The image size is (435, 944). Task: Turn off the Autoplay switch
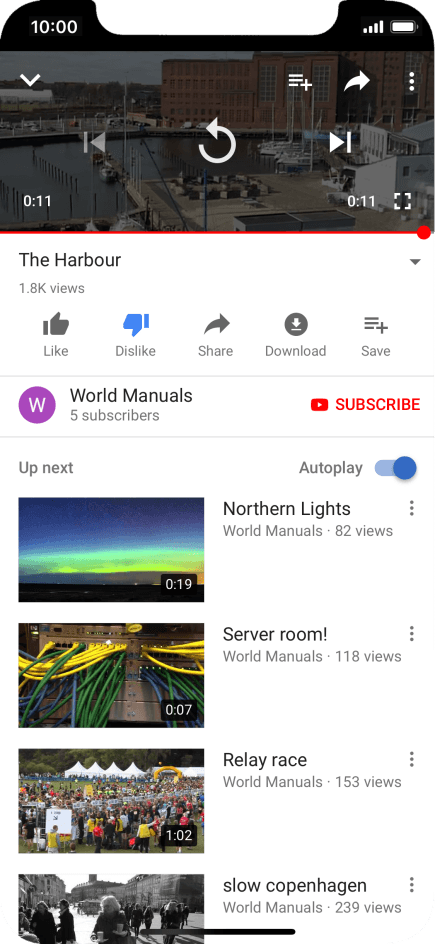click(x=396, y=468)
